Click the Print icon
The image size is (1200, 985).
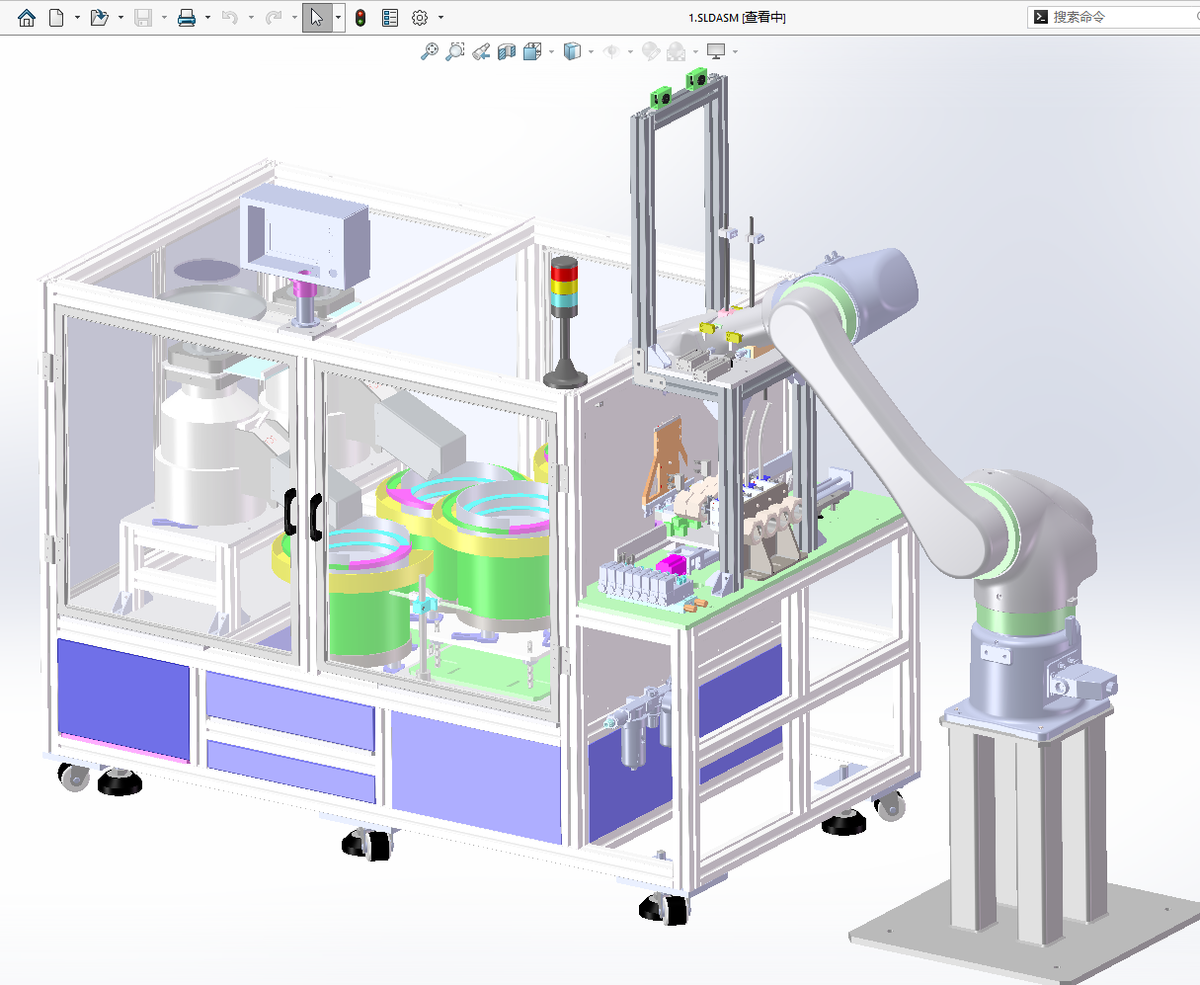pos(186,17)
